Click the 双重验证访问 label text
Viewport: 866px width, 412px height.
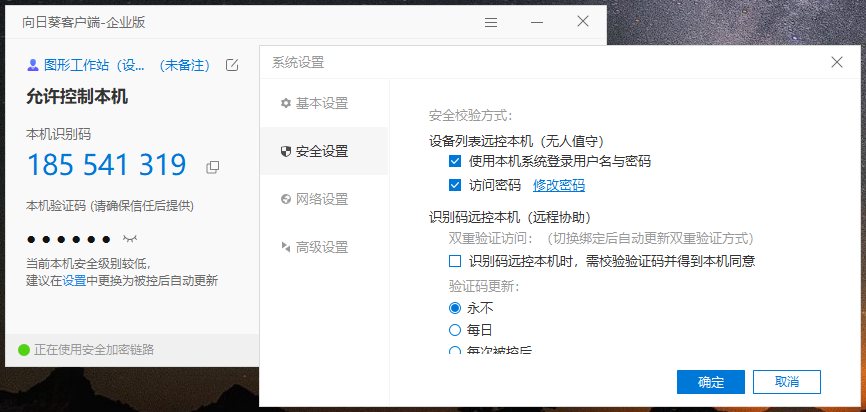tap(491, 239)
